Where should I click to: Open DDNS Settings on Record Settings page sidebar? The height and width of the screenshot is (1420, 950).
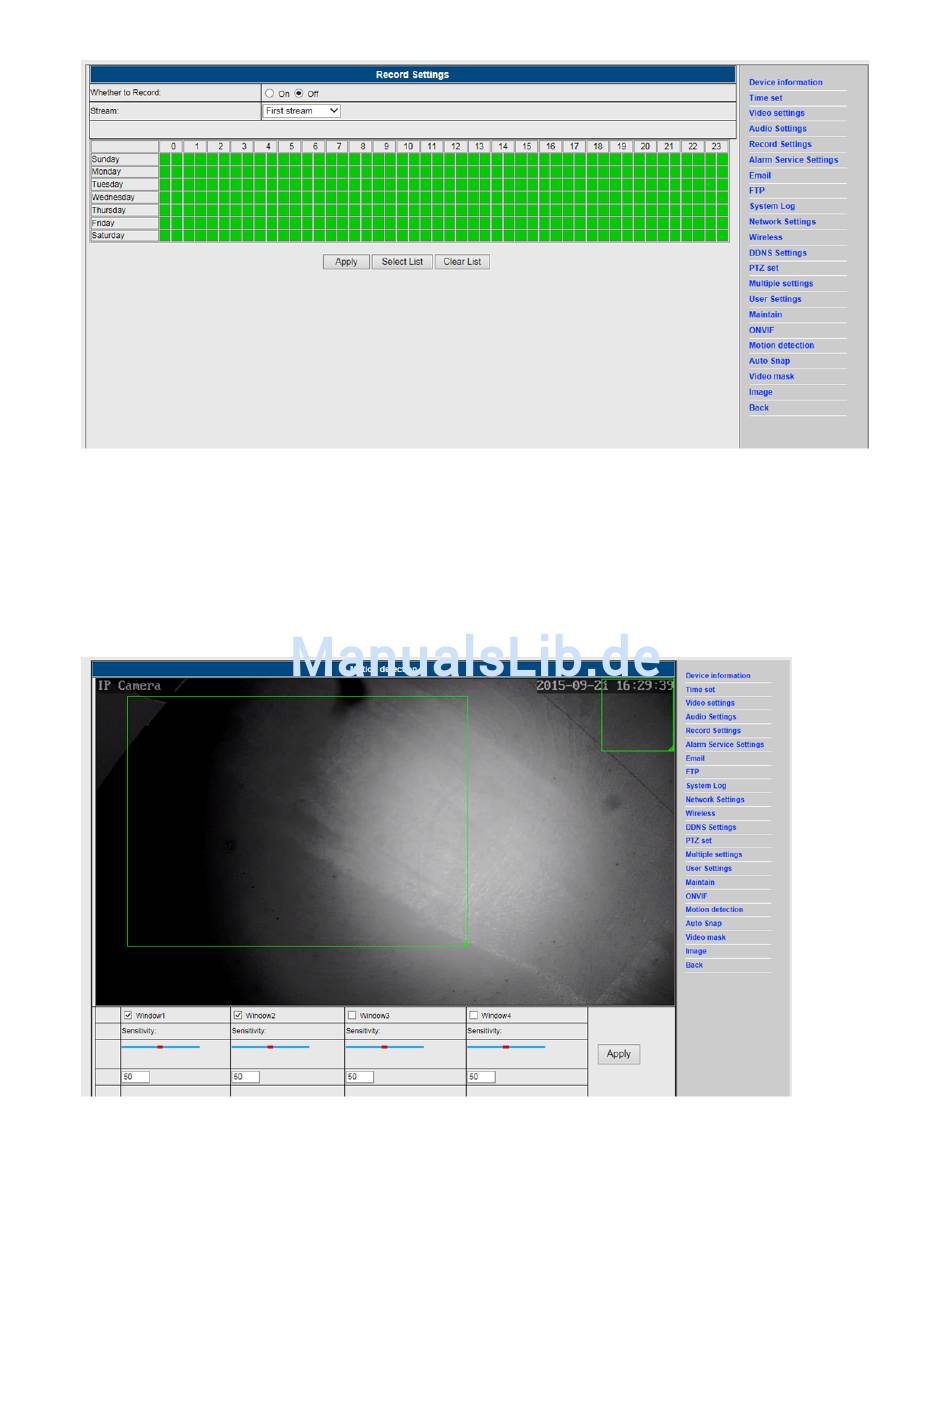pyautogui.click(x=778, y=252)
